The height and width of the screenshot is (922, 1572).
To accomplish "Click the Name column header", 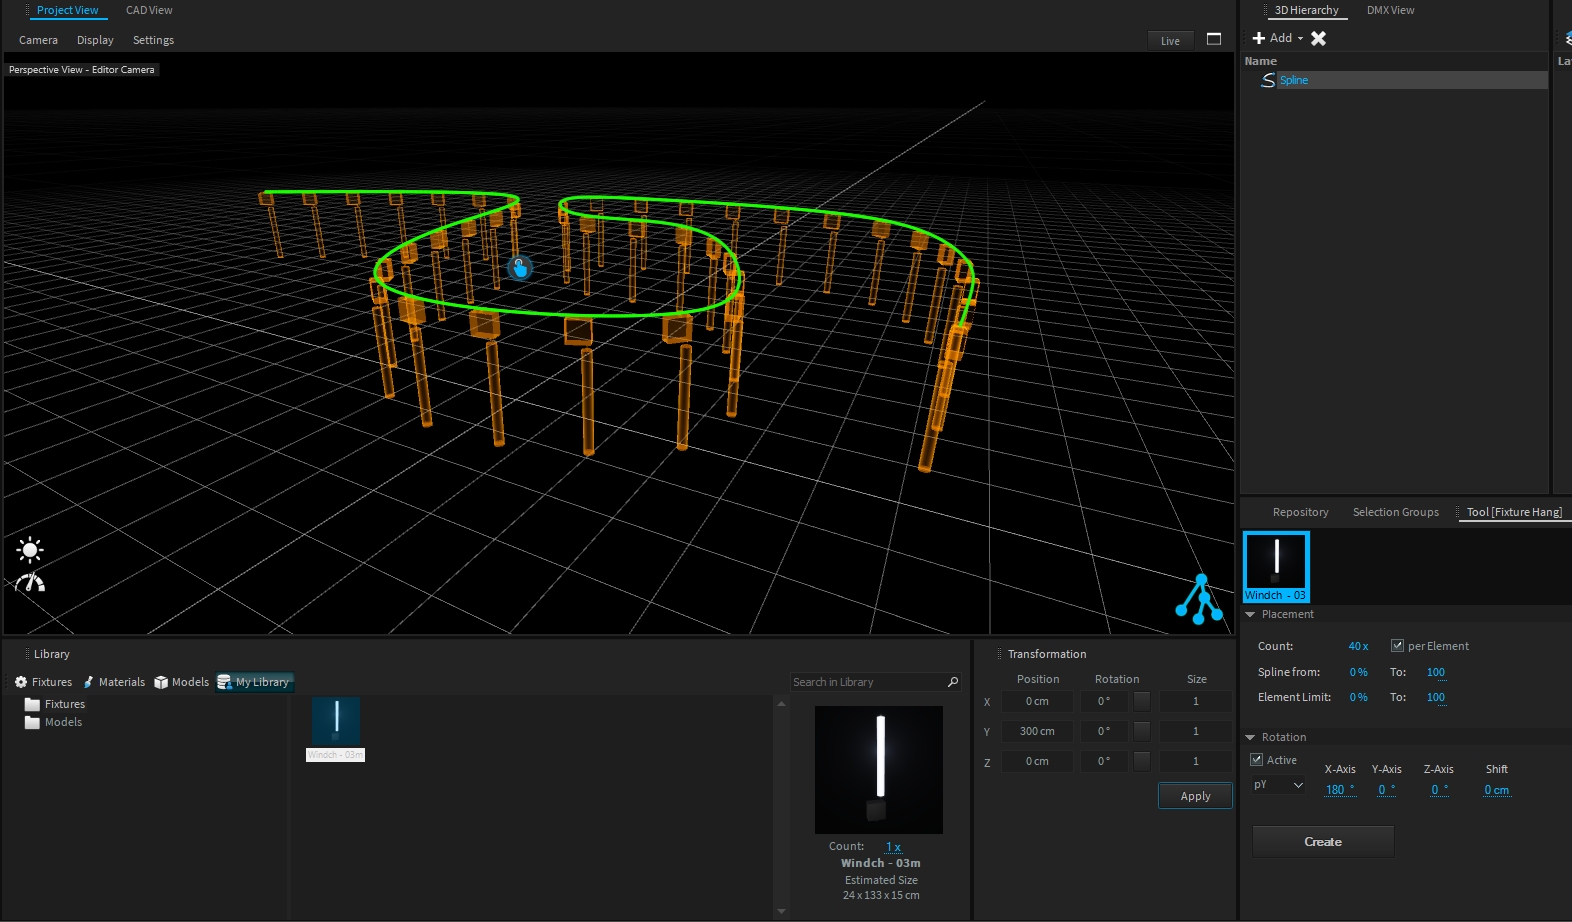I will pos(1260,61).
